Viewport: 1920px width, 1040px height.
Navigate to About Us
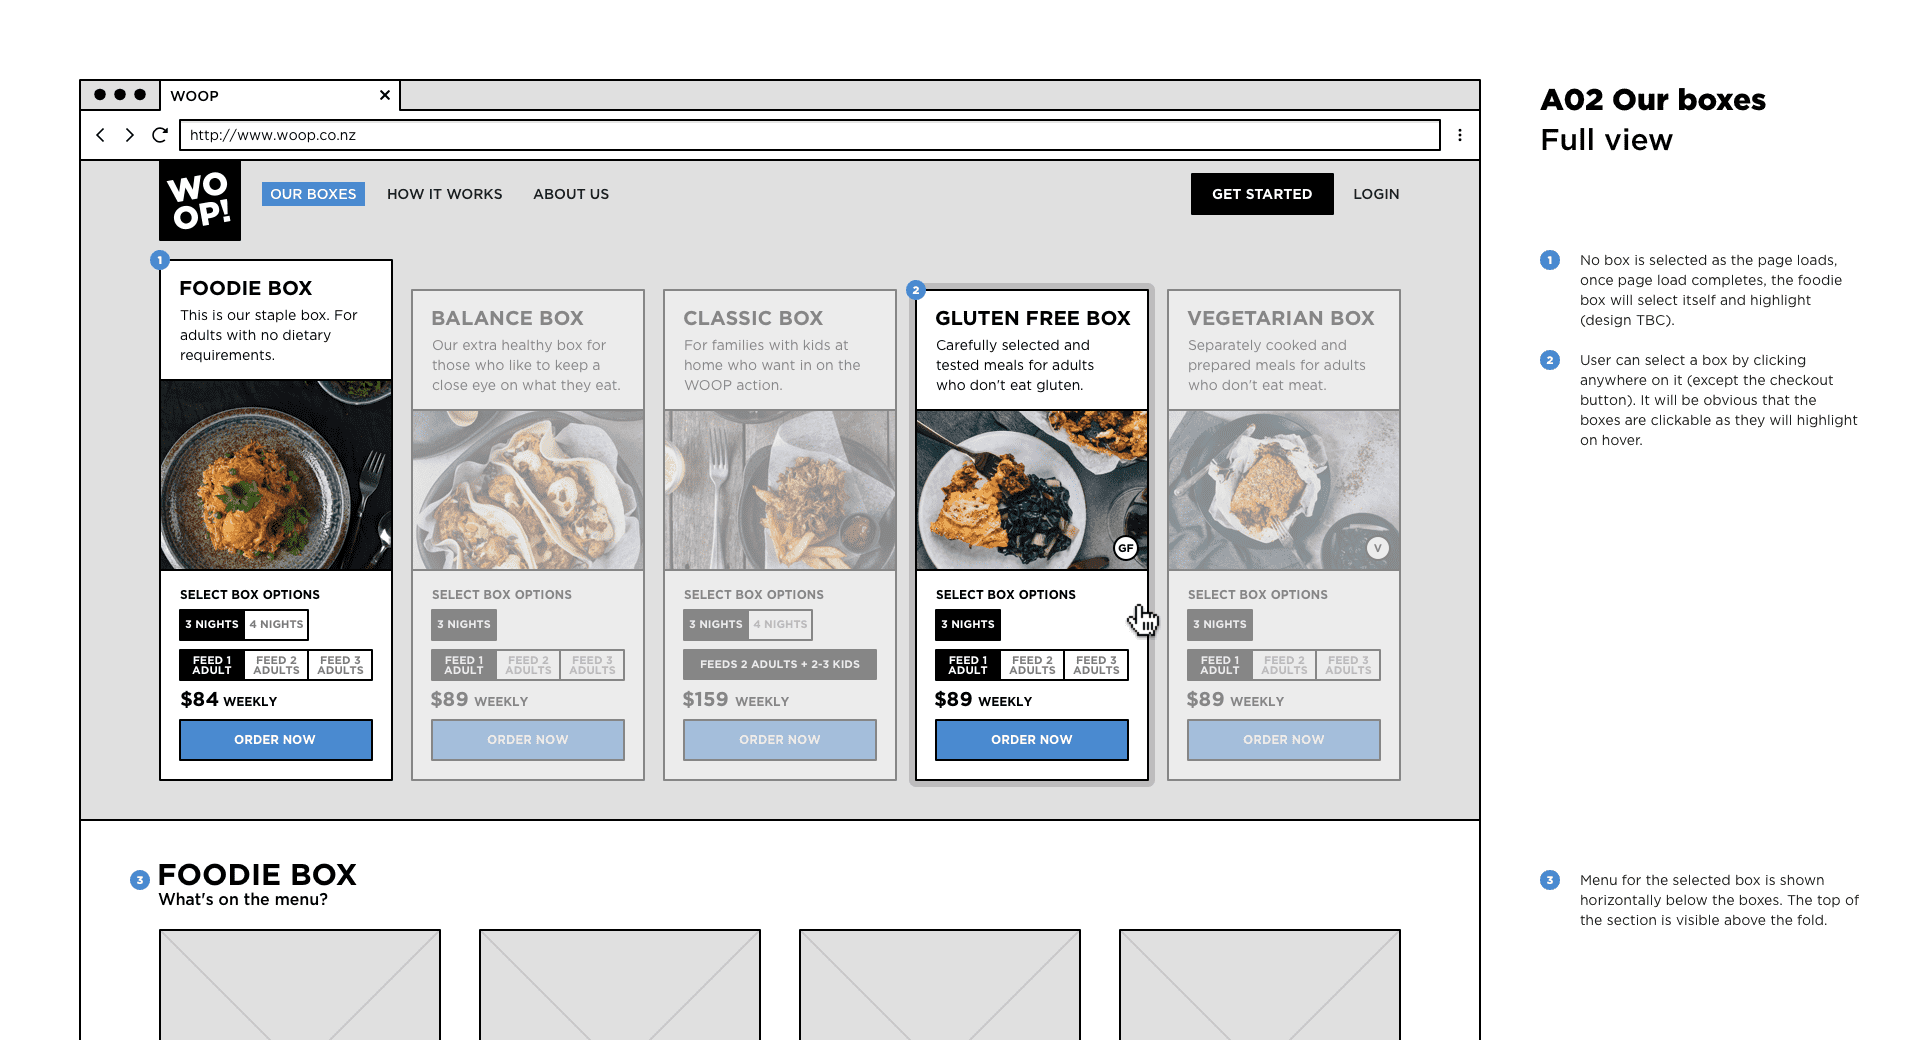pyautogui.click(x=570, y=194)
